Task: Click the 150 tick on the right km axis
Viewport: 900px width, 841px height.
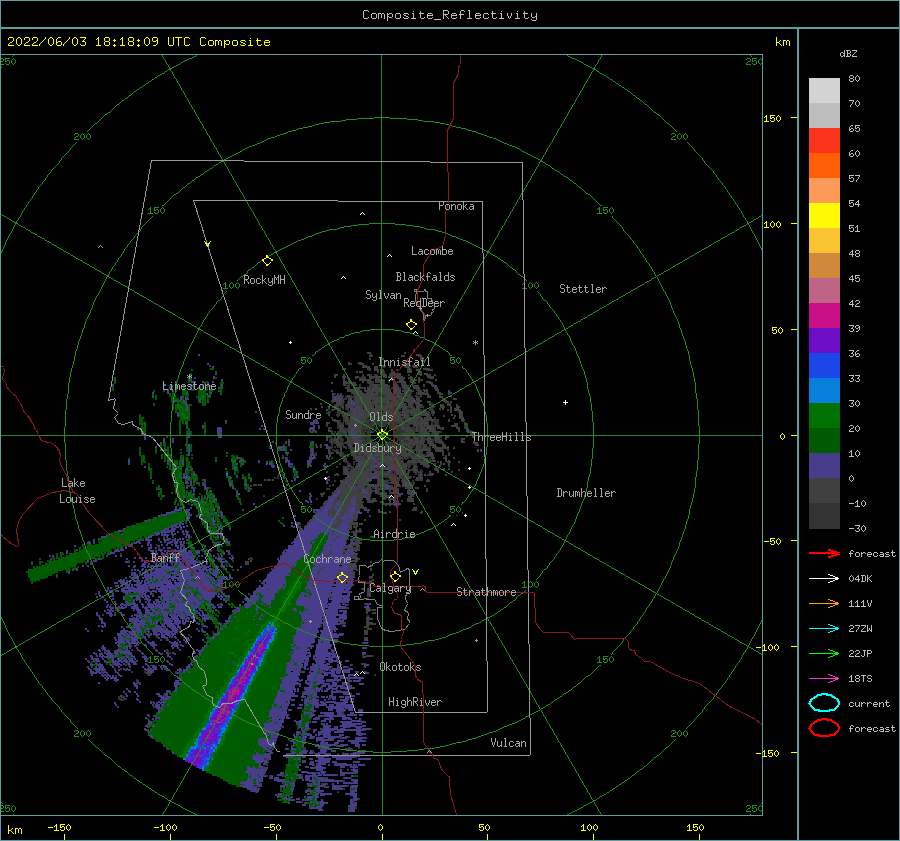Action: [773, 118]
